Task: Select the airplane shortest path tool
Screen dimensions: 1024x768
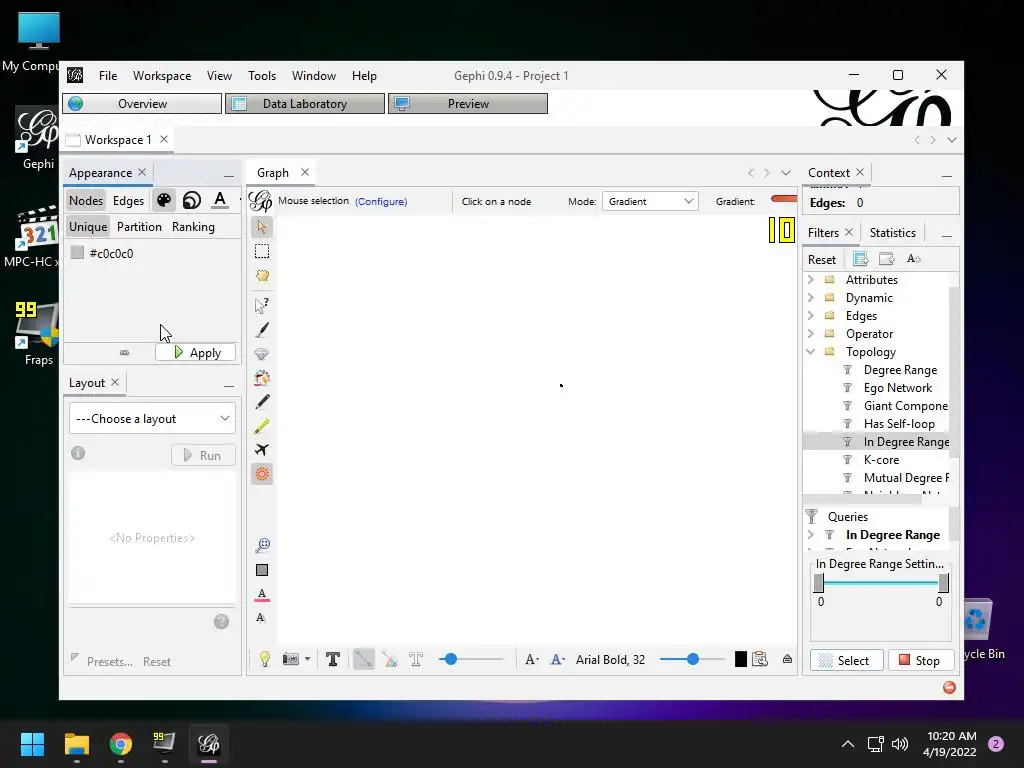Action: [262, 450]
